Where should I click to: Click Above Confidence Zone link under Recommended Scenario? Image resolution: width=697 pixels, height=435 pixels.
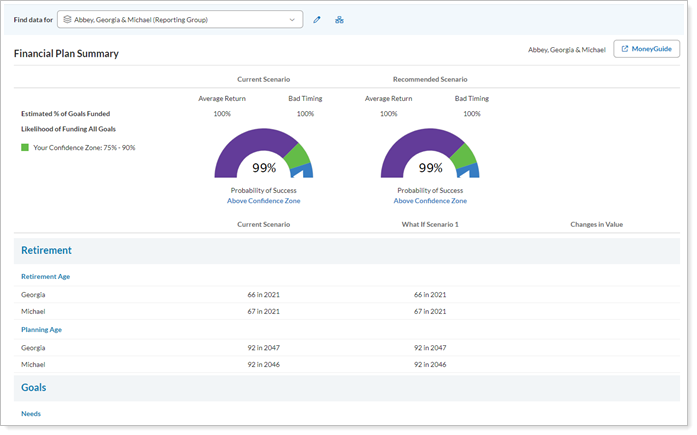(430, 201)
